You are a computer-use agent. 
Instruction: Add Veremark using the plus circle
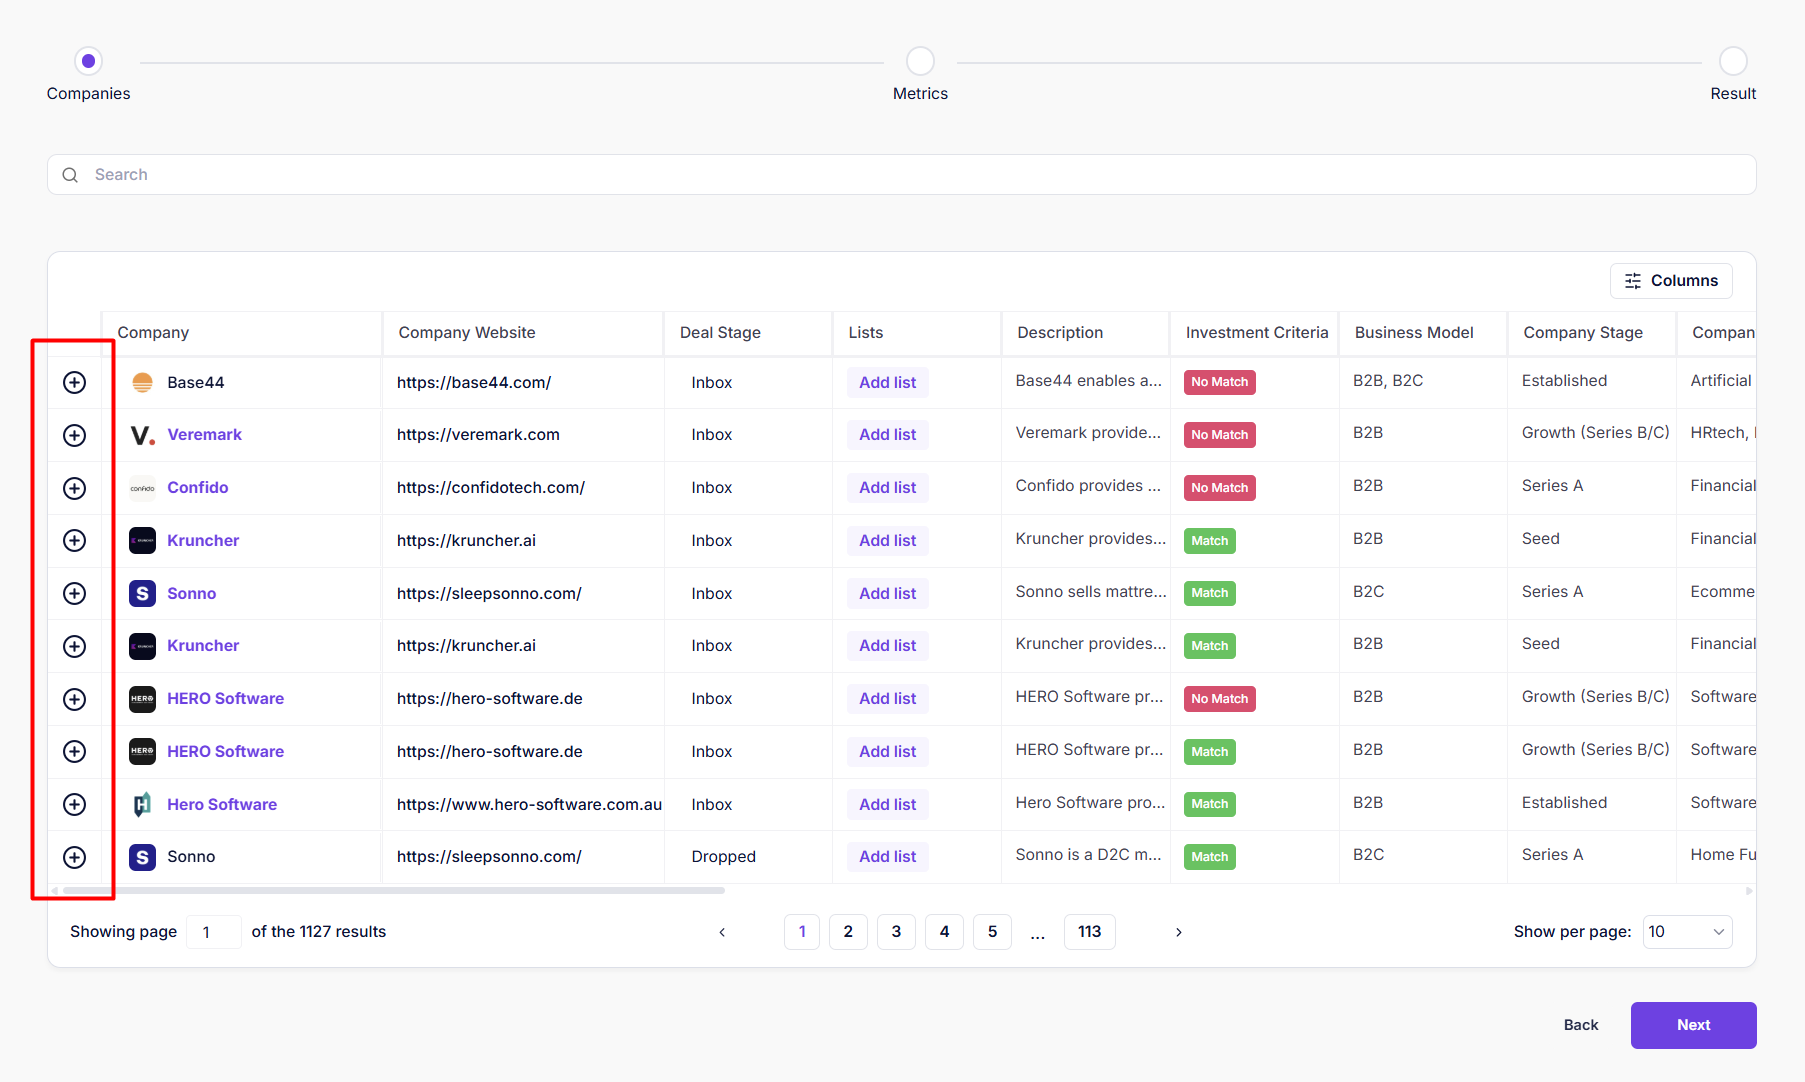(74, 435)
